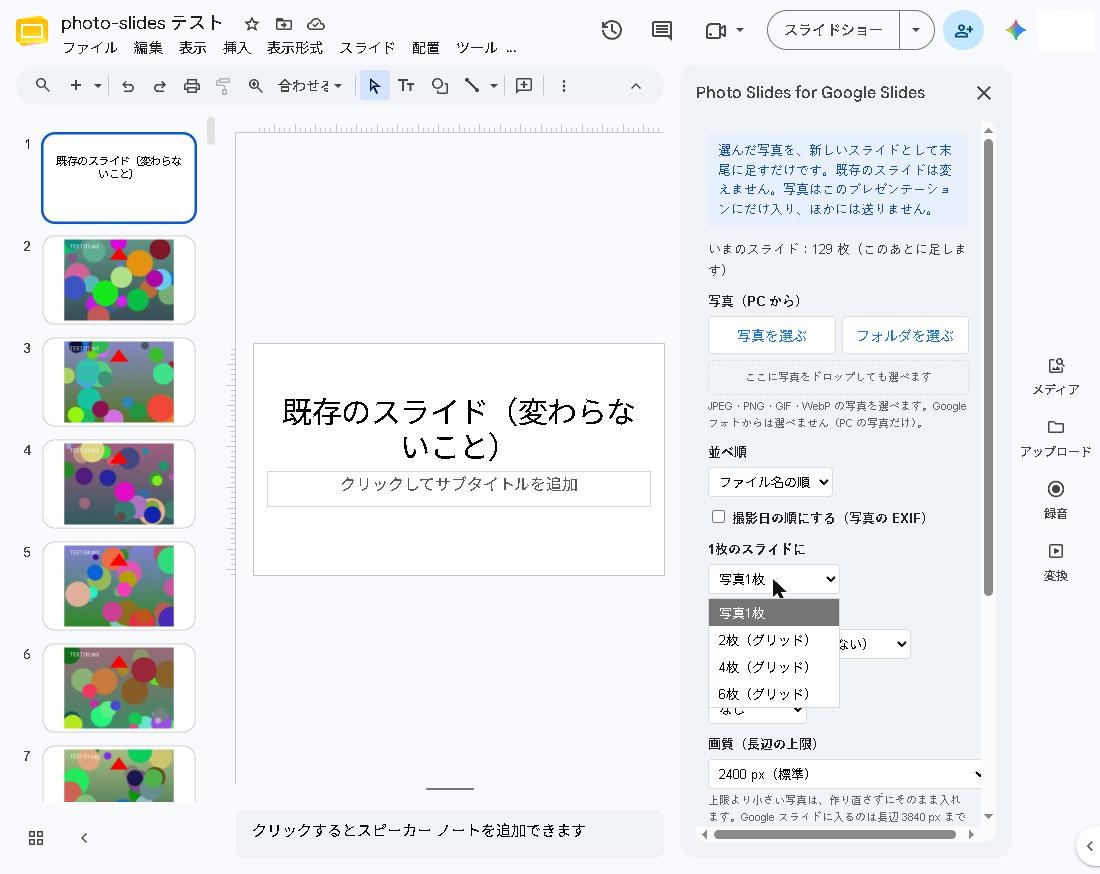Select the arrow cursor tool
This screenshot has width=1100, height=874.
(x=375, y=86)
